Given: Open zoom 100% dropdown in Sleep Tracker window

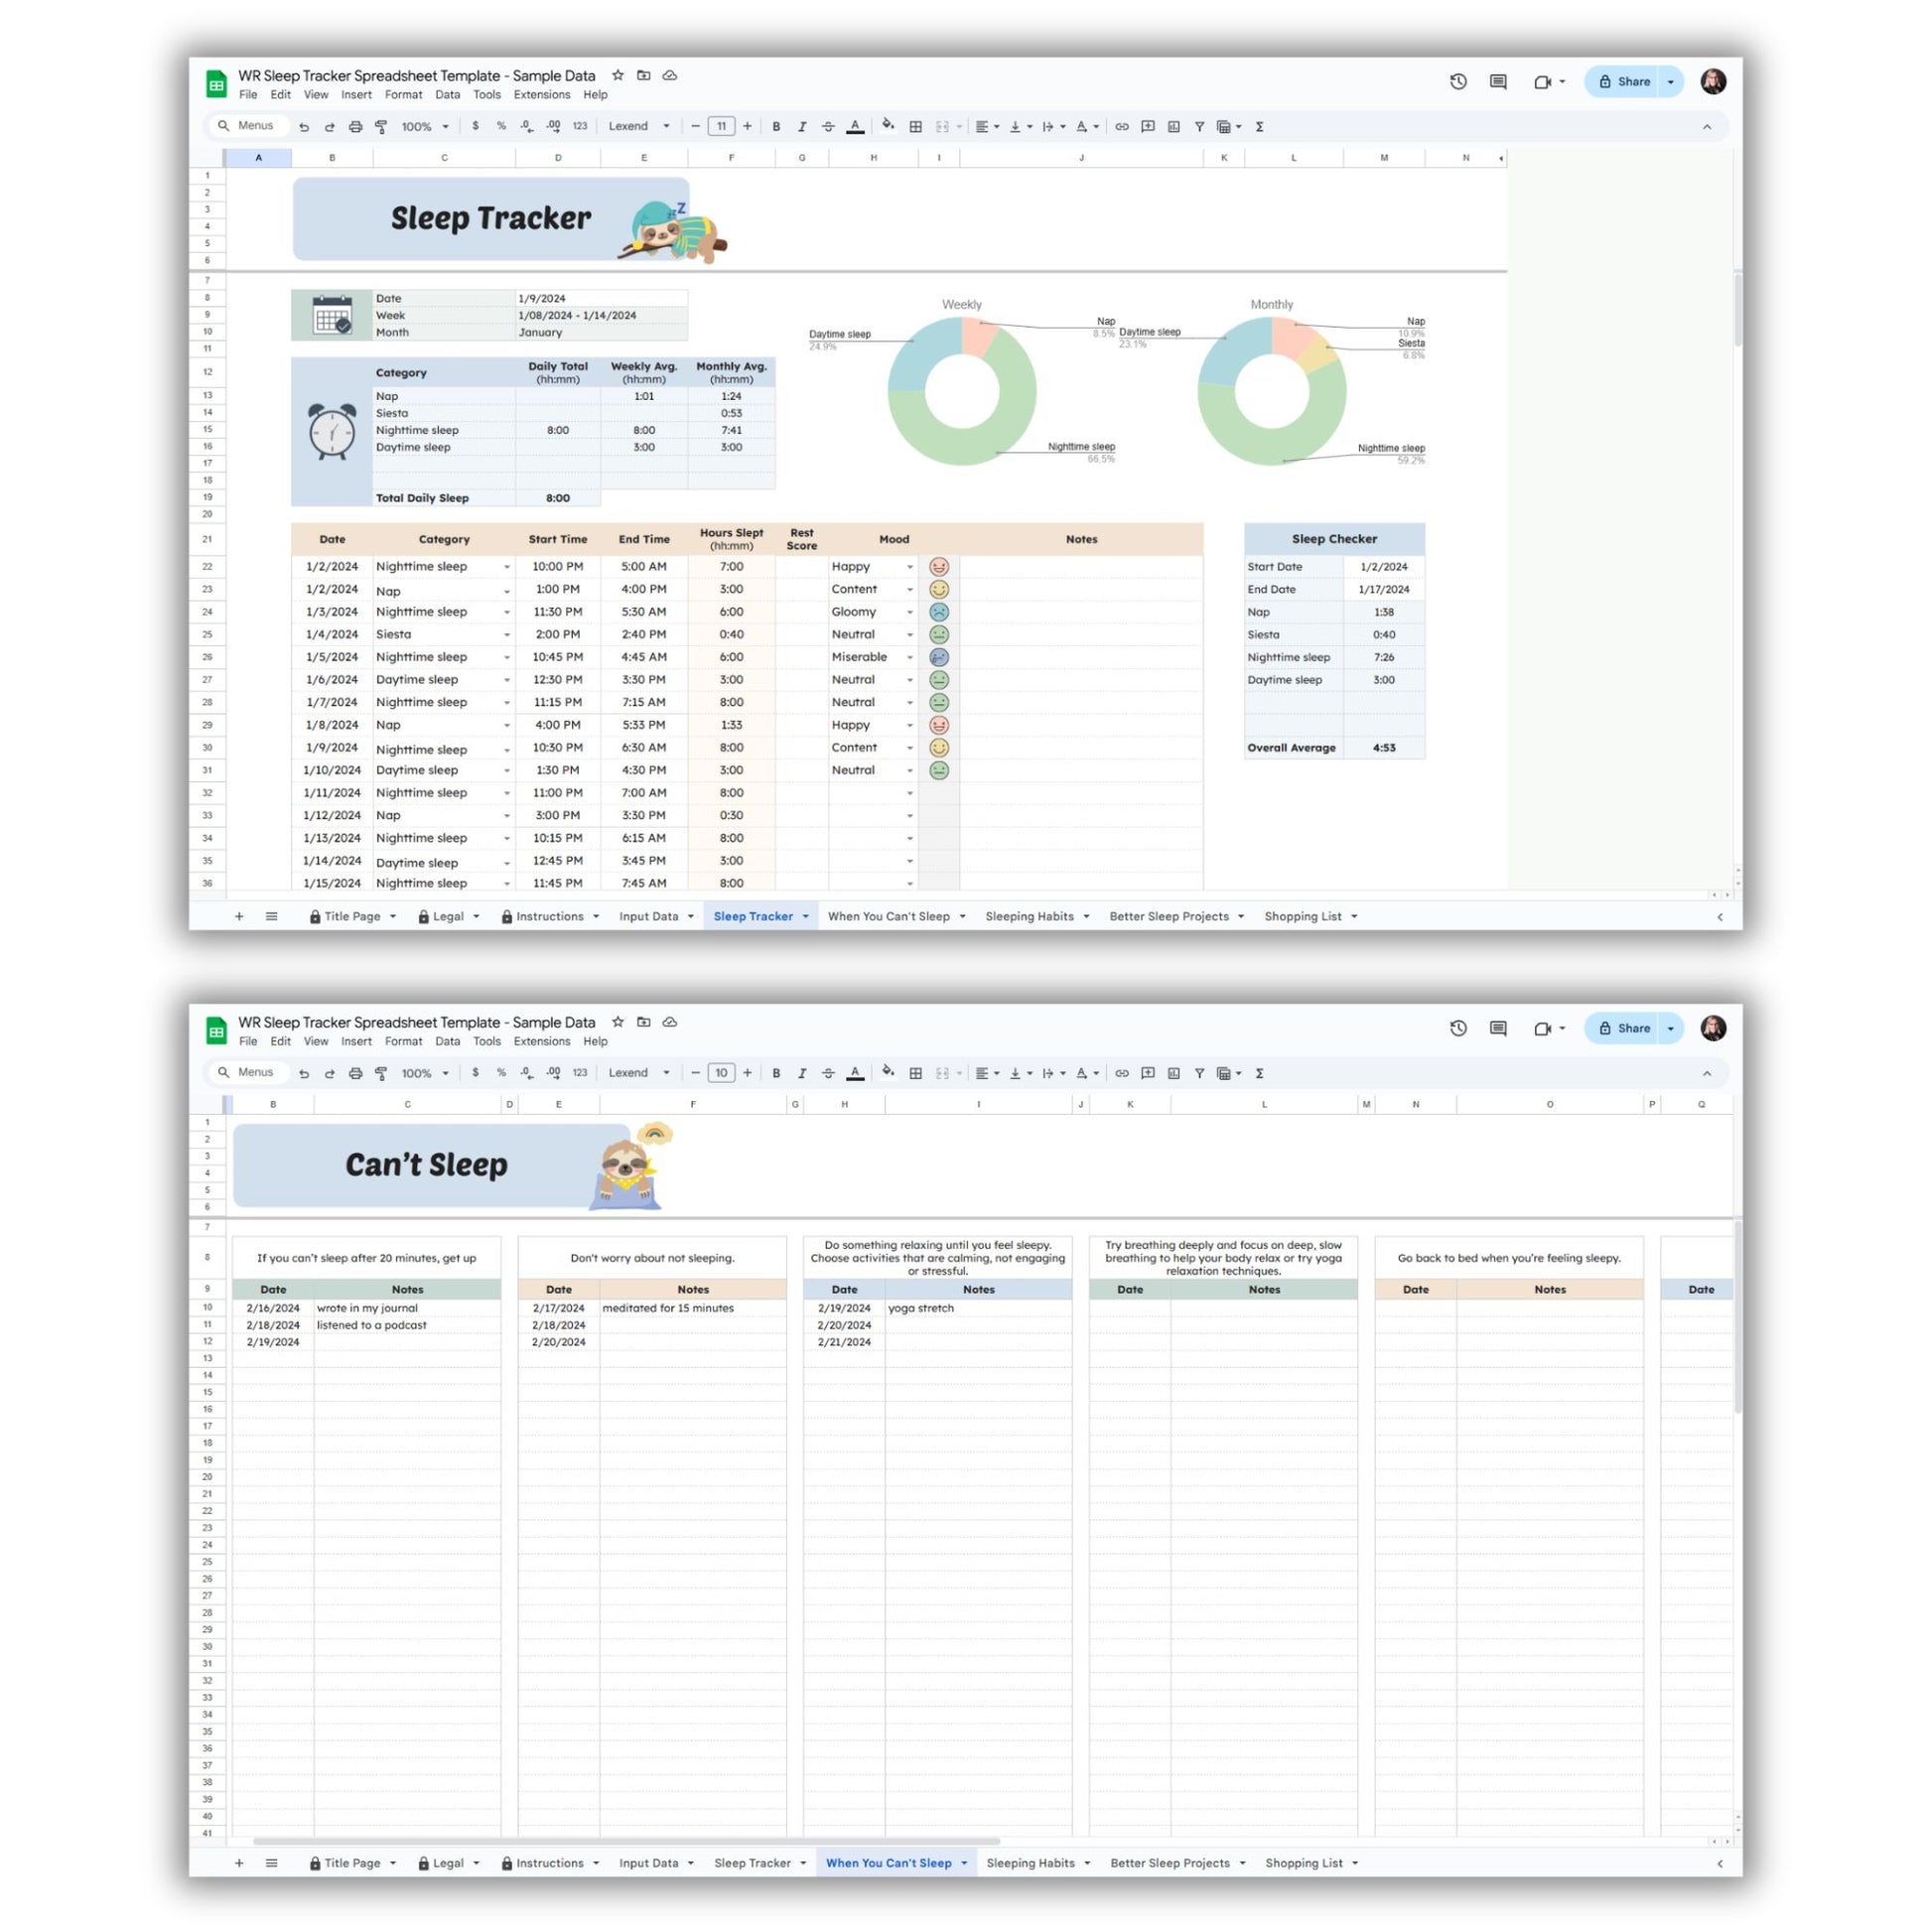Looking at the screenshot, I should click(425, 127).
